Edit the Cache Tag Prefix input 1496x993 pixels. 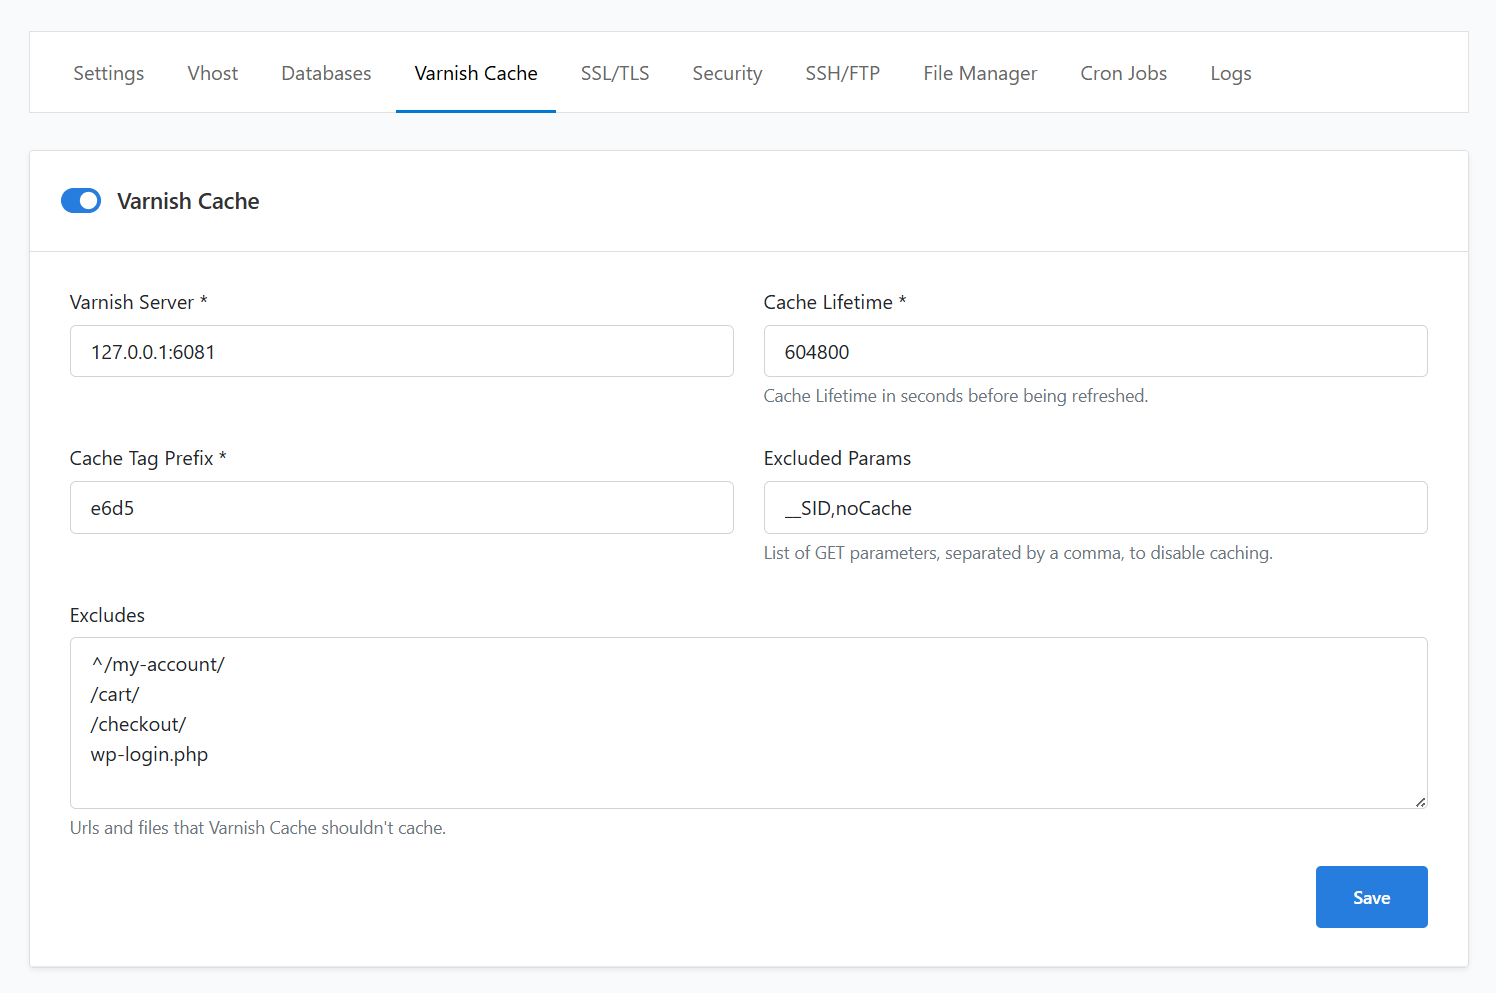401,507
